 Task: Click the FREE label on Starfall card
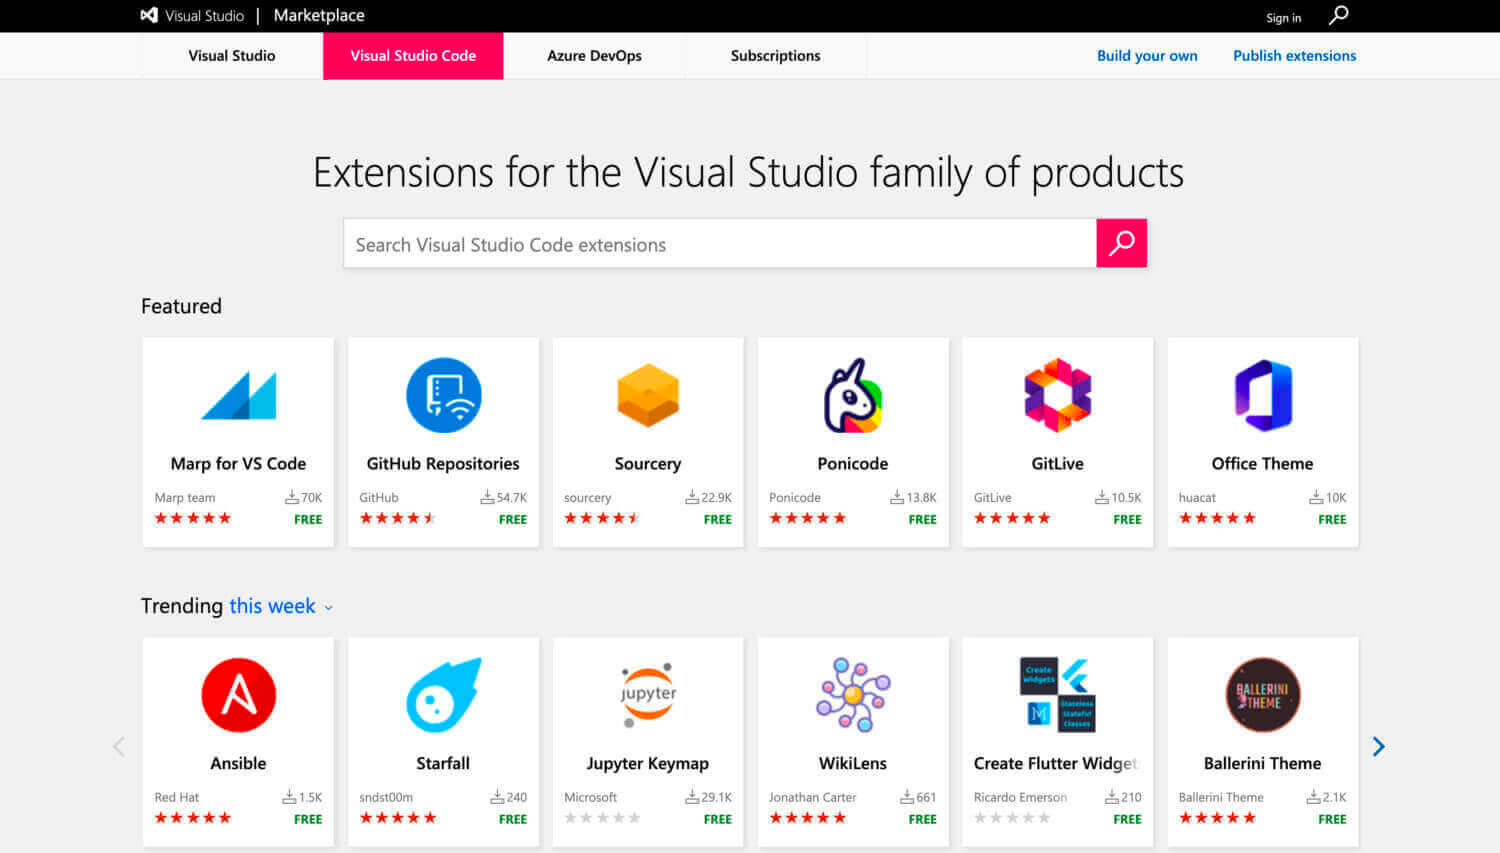tap(513, 819)
